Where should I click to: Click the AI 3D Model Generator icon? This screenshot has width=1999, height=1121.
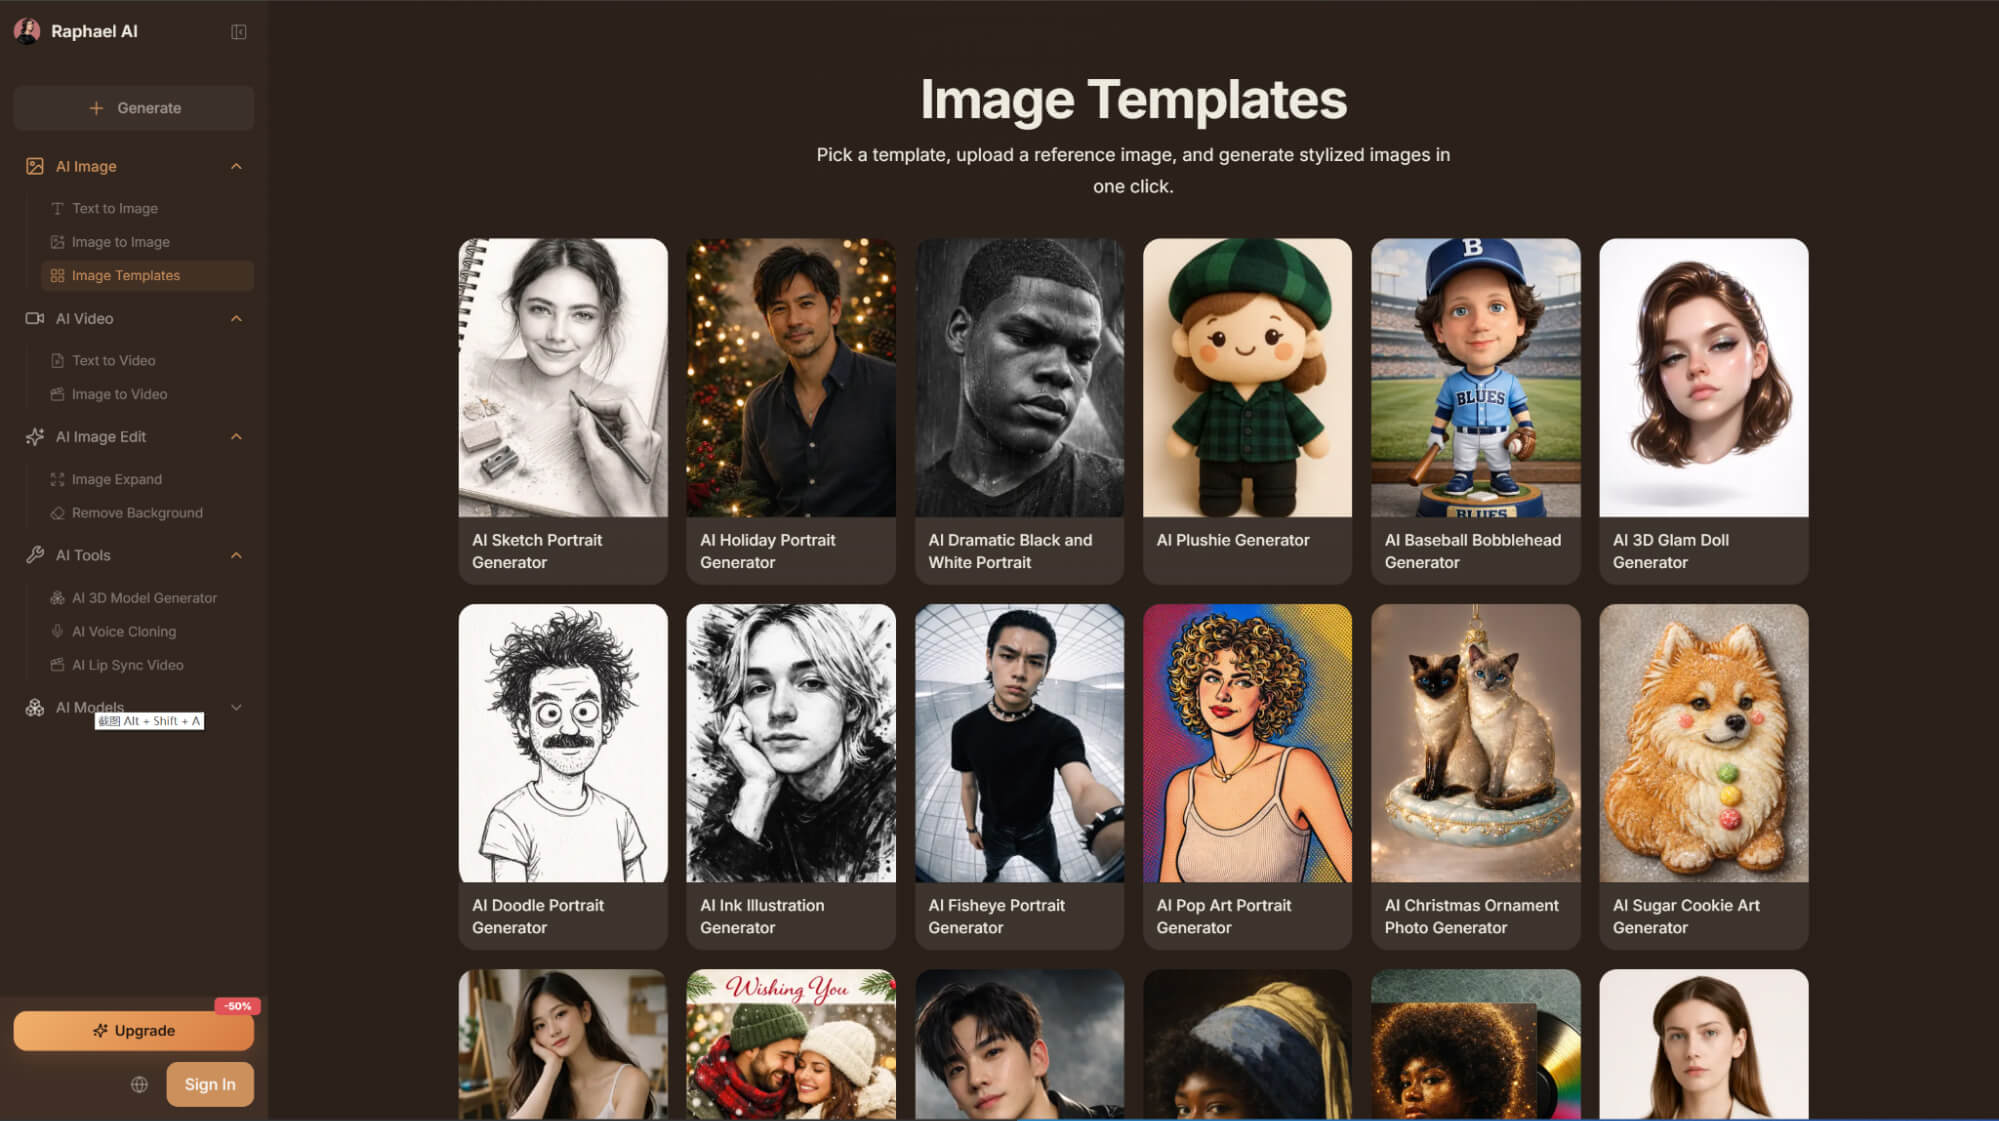coord(57,598)
